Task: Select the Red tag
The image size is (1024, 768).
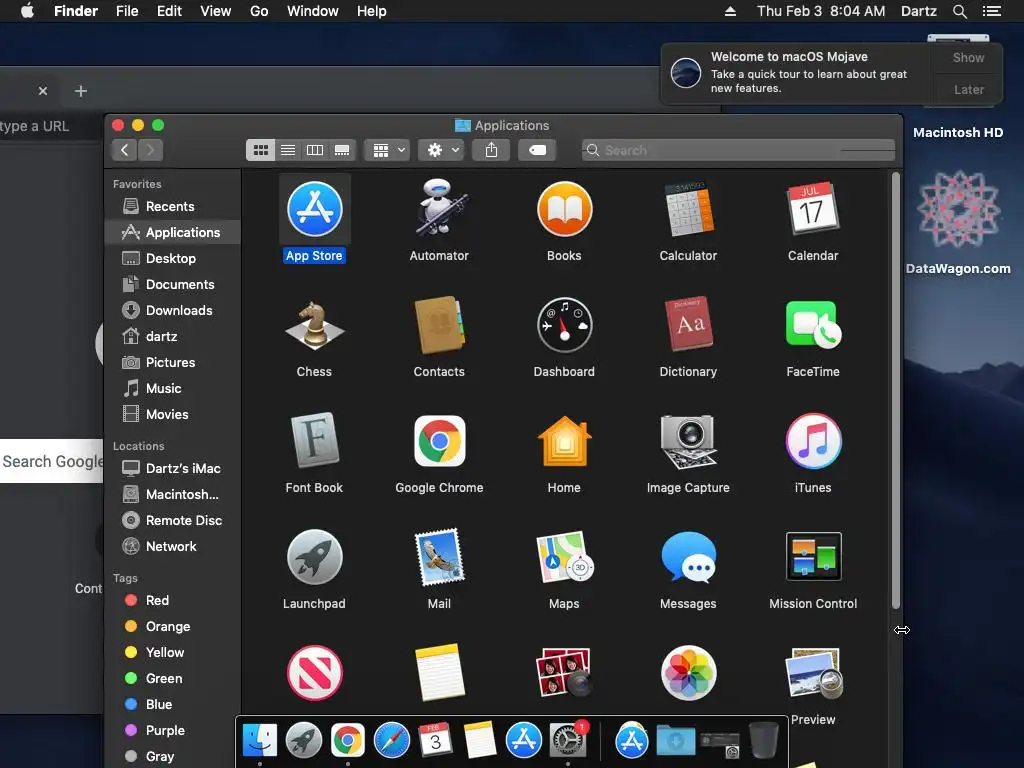Action: tap(172, 600)
